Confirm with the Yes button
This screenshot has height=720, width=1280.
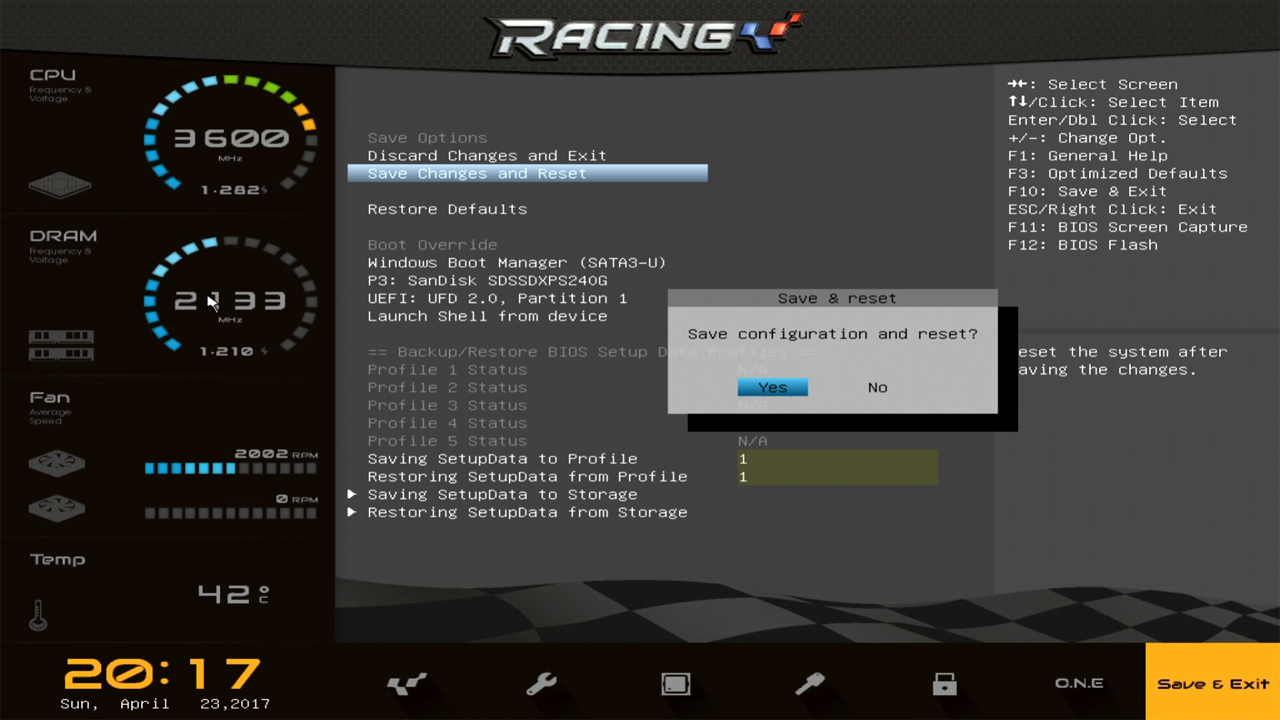click(772, 387)
